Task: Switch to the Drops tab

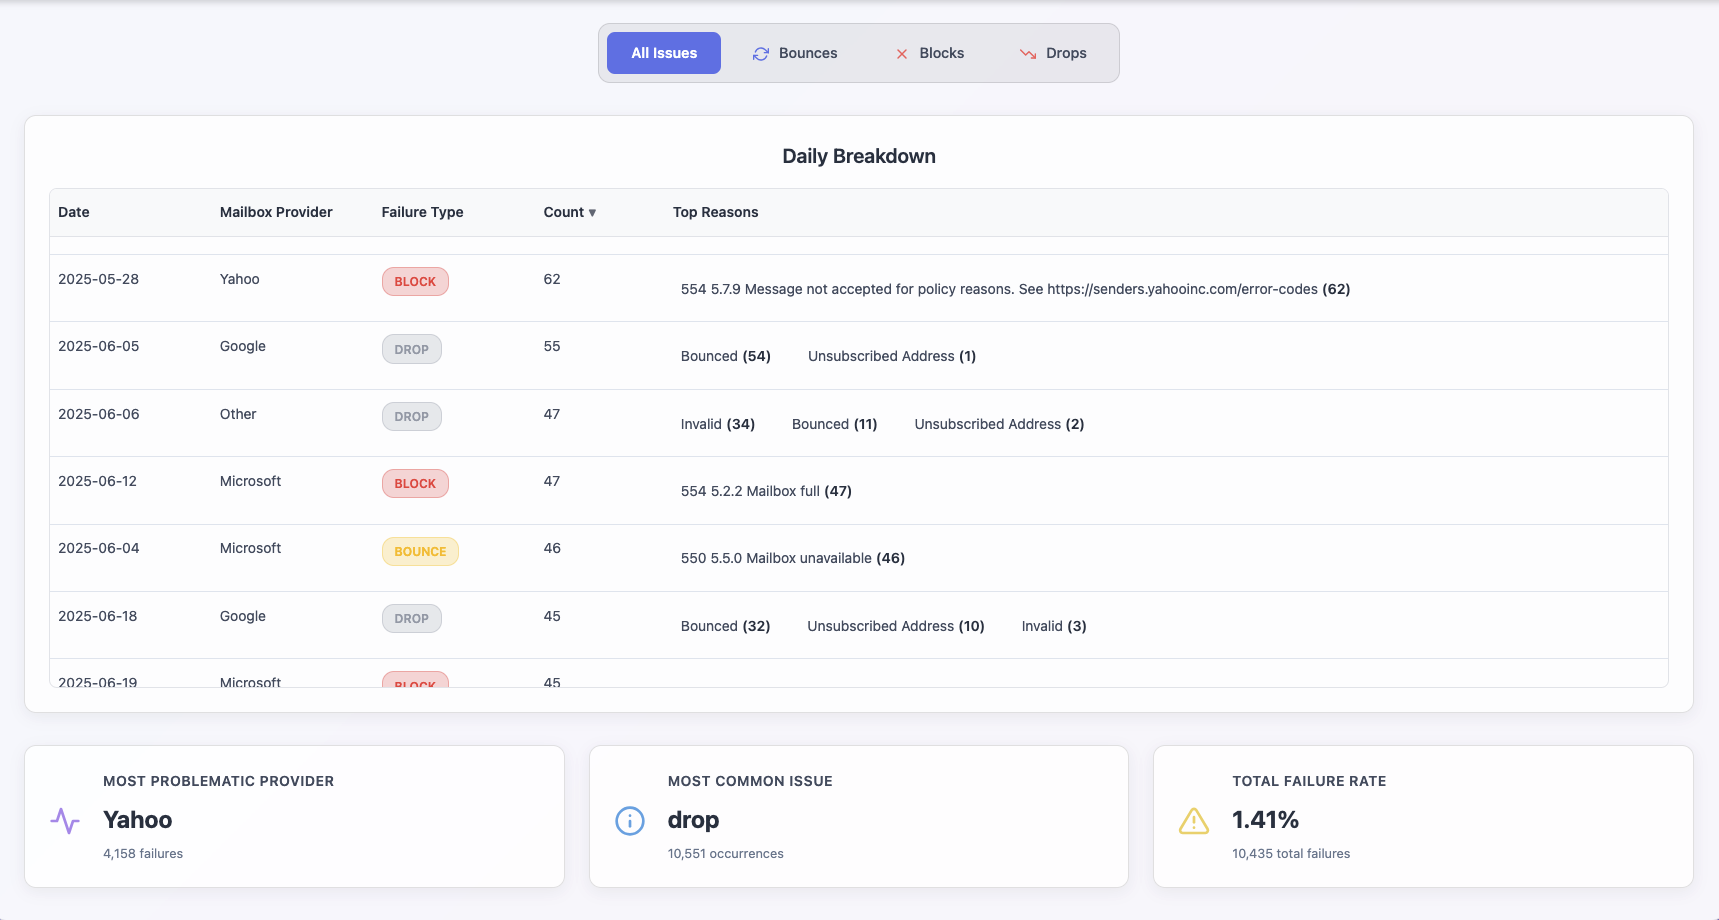Action: click(1053, 53)
